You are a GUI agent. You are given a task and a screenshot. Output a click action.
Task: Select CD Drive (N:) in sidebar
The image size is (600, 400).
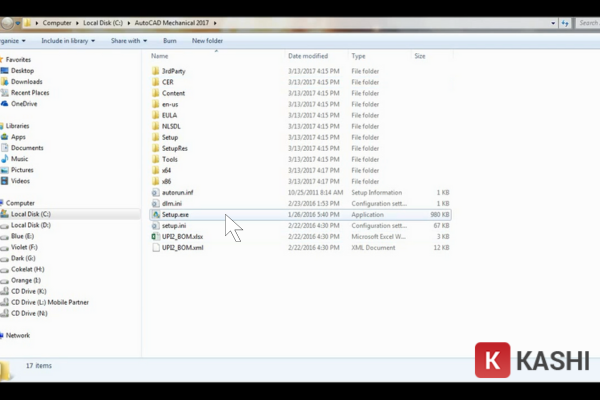(29, 313)
